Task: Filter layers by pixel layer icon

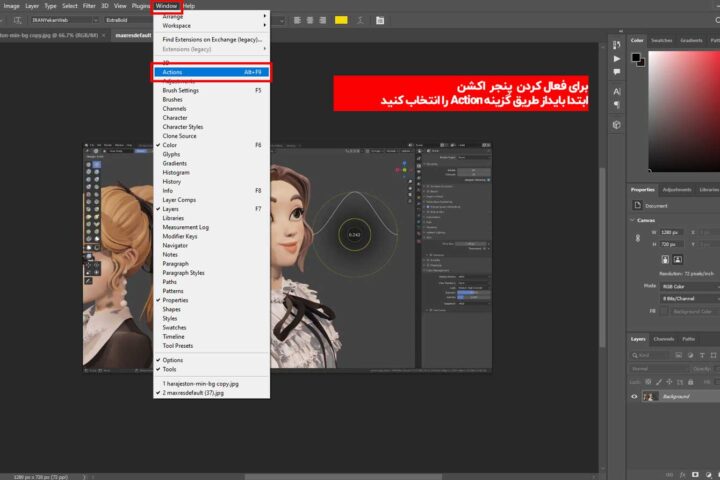Action: (679, 355)
